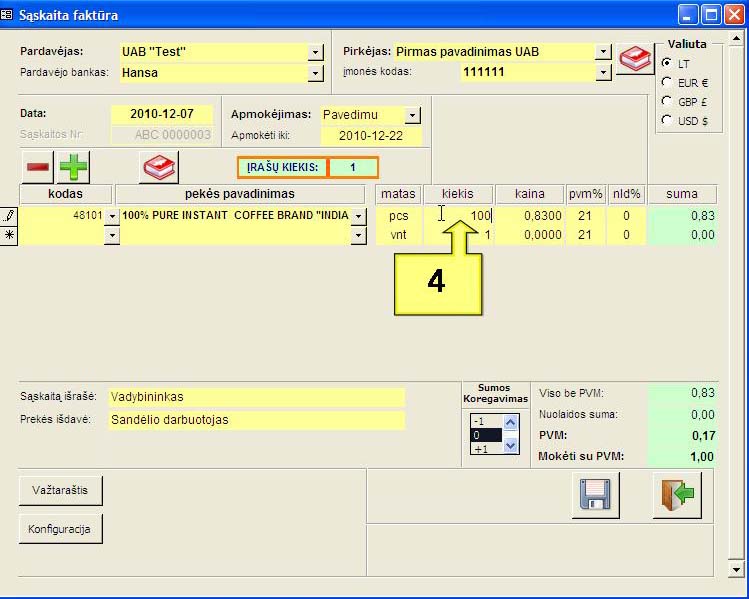The width and height of the screenshot is (749, 599).
Task: Click the Prekės išdavė field
Action: pos(257,420)
